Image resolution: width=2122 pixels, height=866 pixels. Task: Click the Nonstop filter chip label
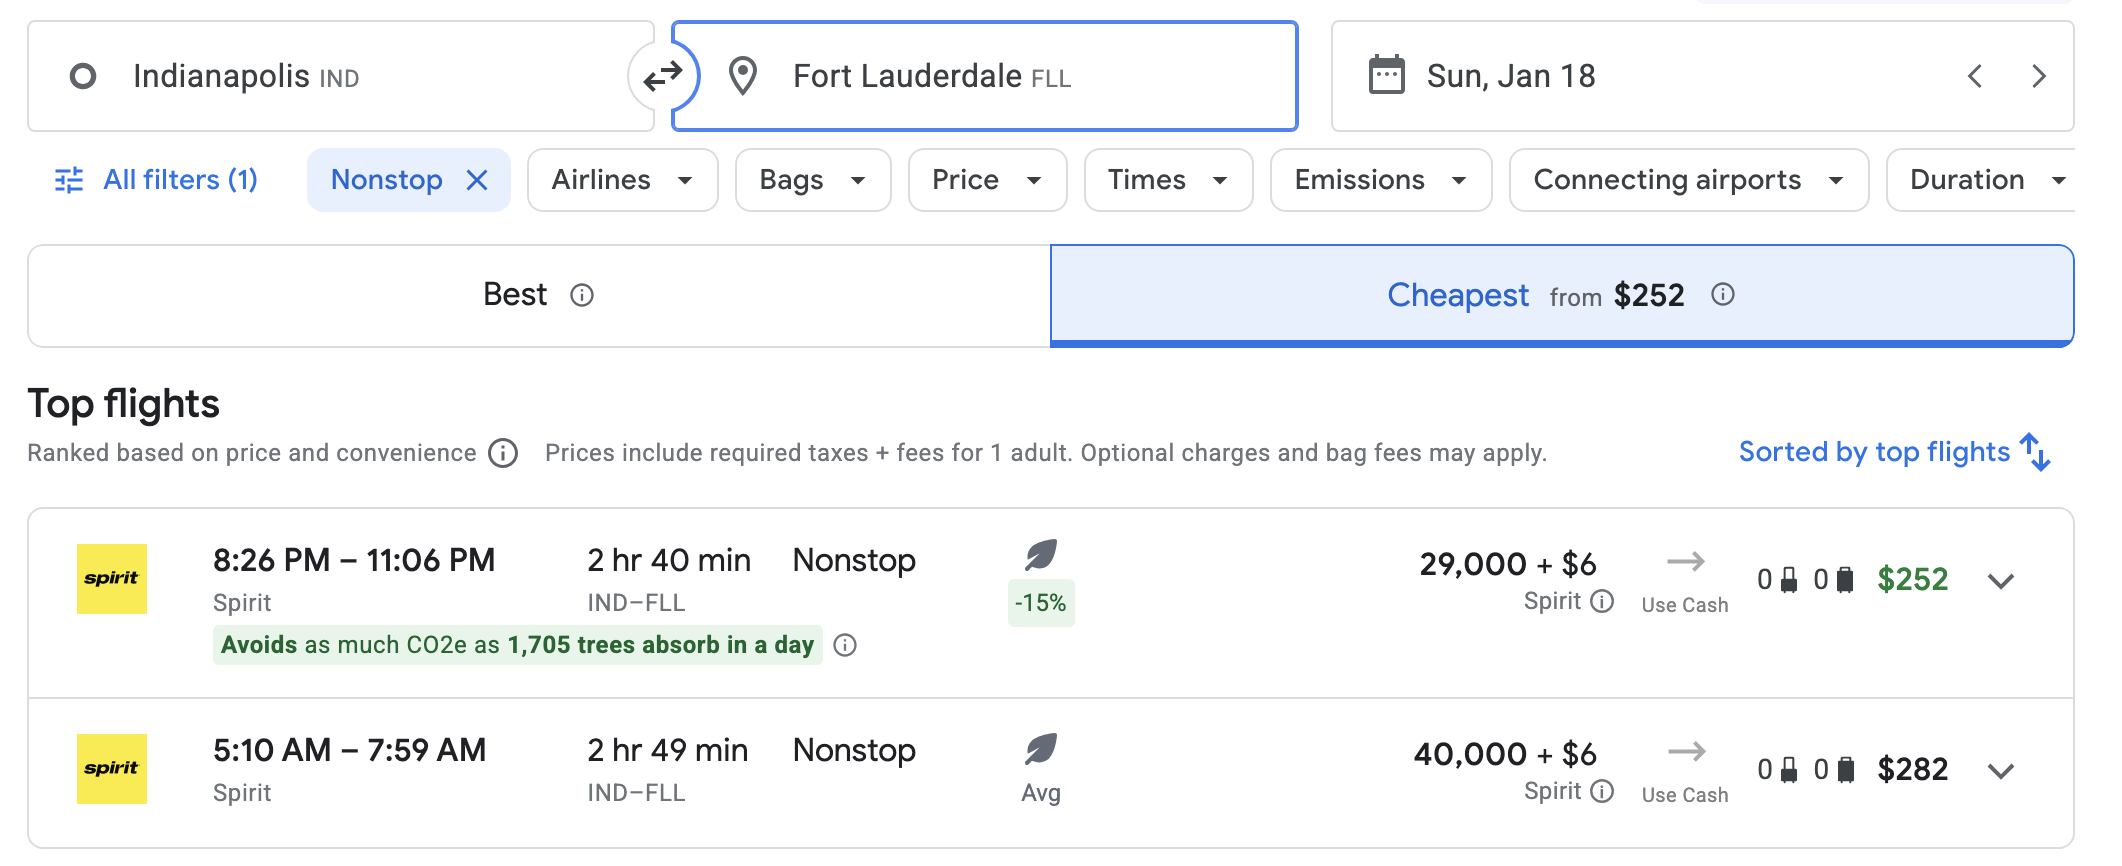[x=386, y=180]
